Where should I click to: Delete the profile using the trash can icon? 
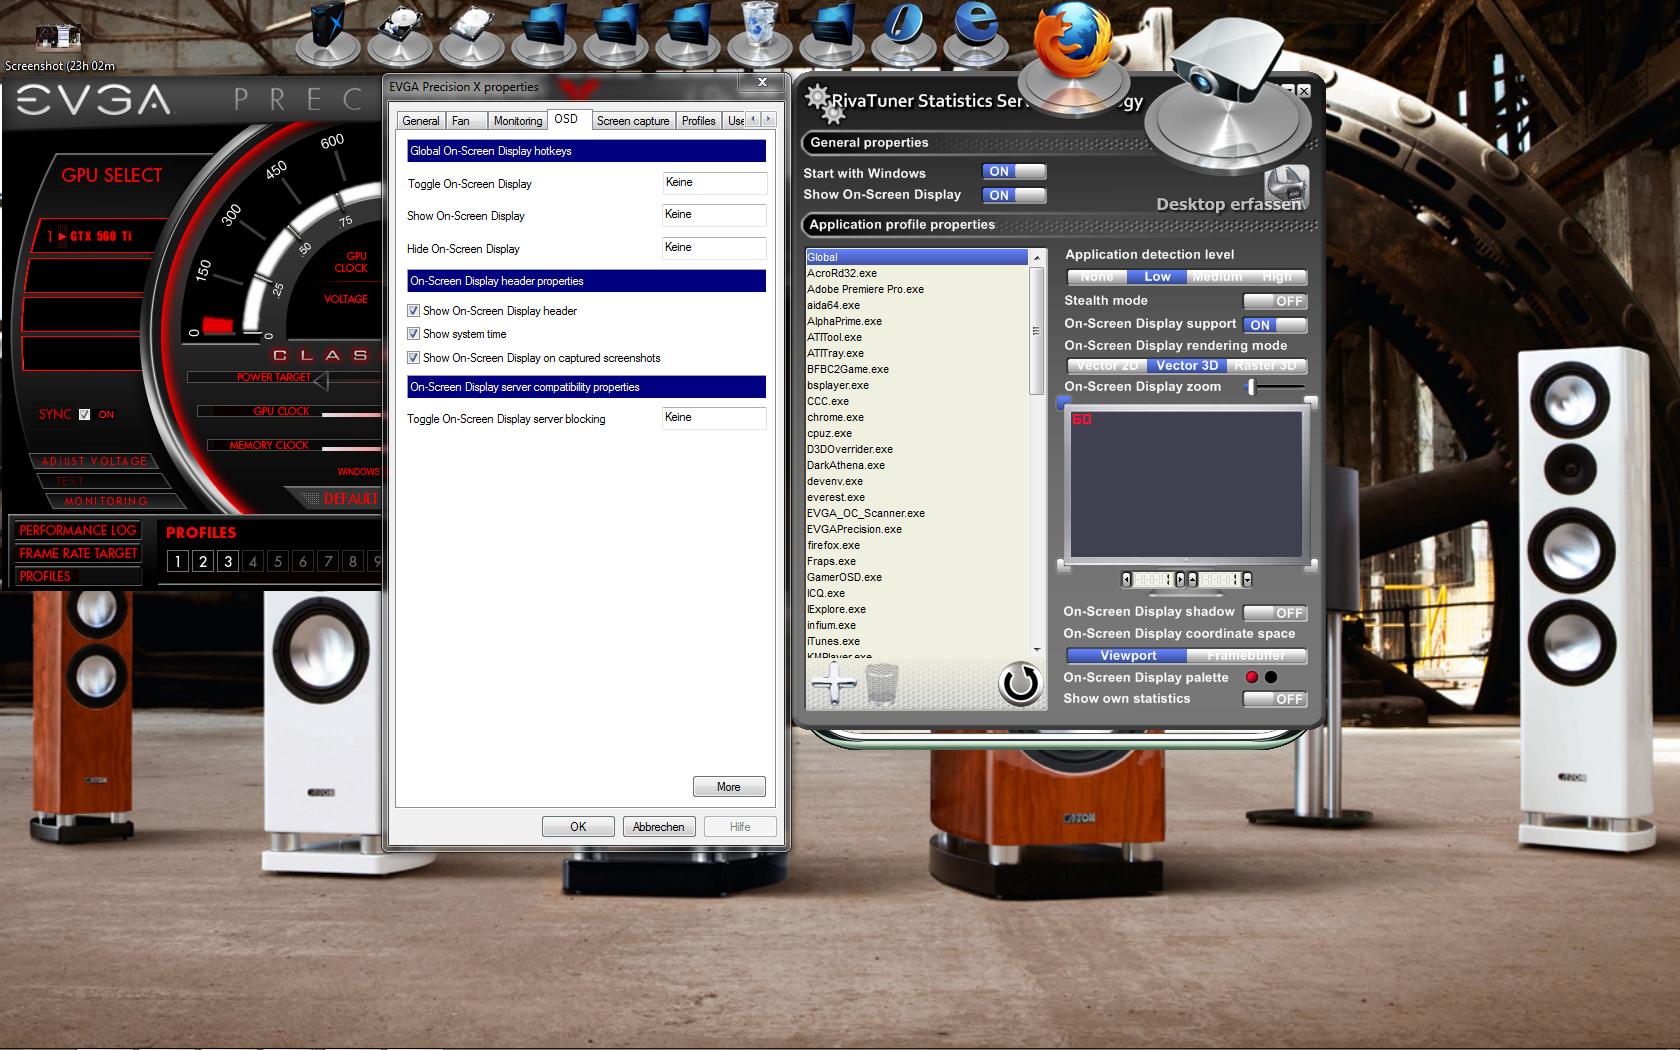pos(882,685)
